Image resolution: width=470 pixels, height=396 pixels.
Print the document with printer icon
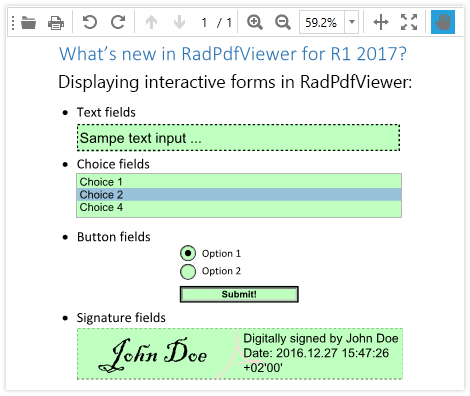56,23
